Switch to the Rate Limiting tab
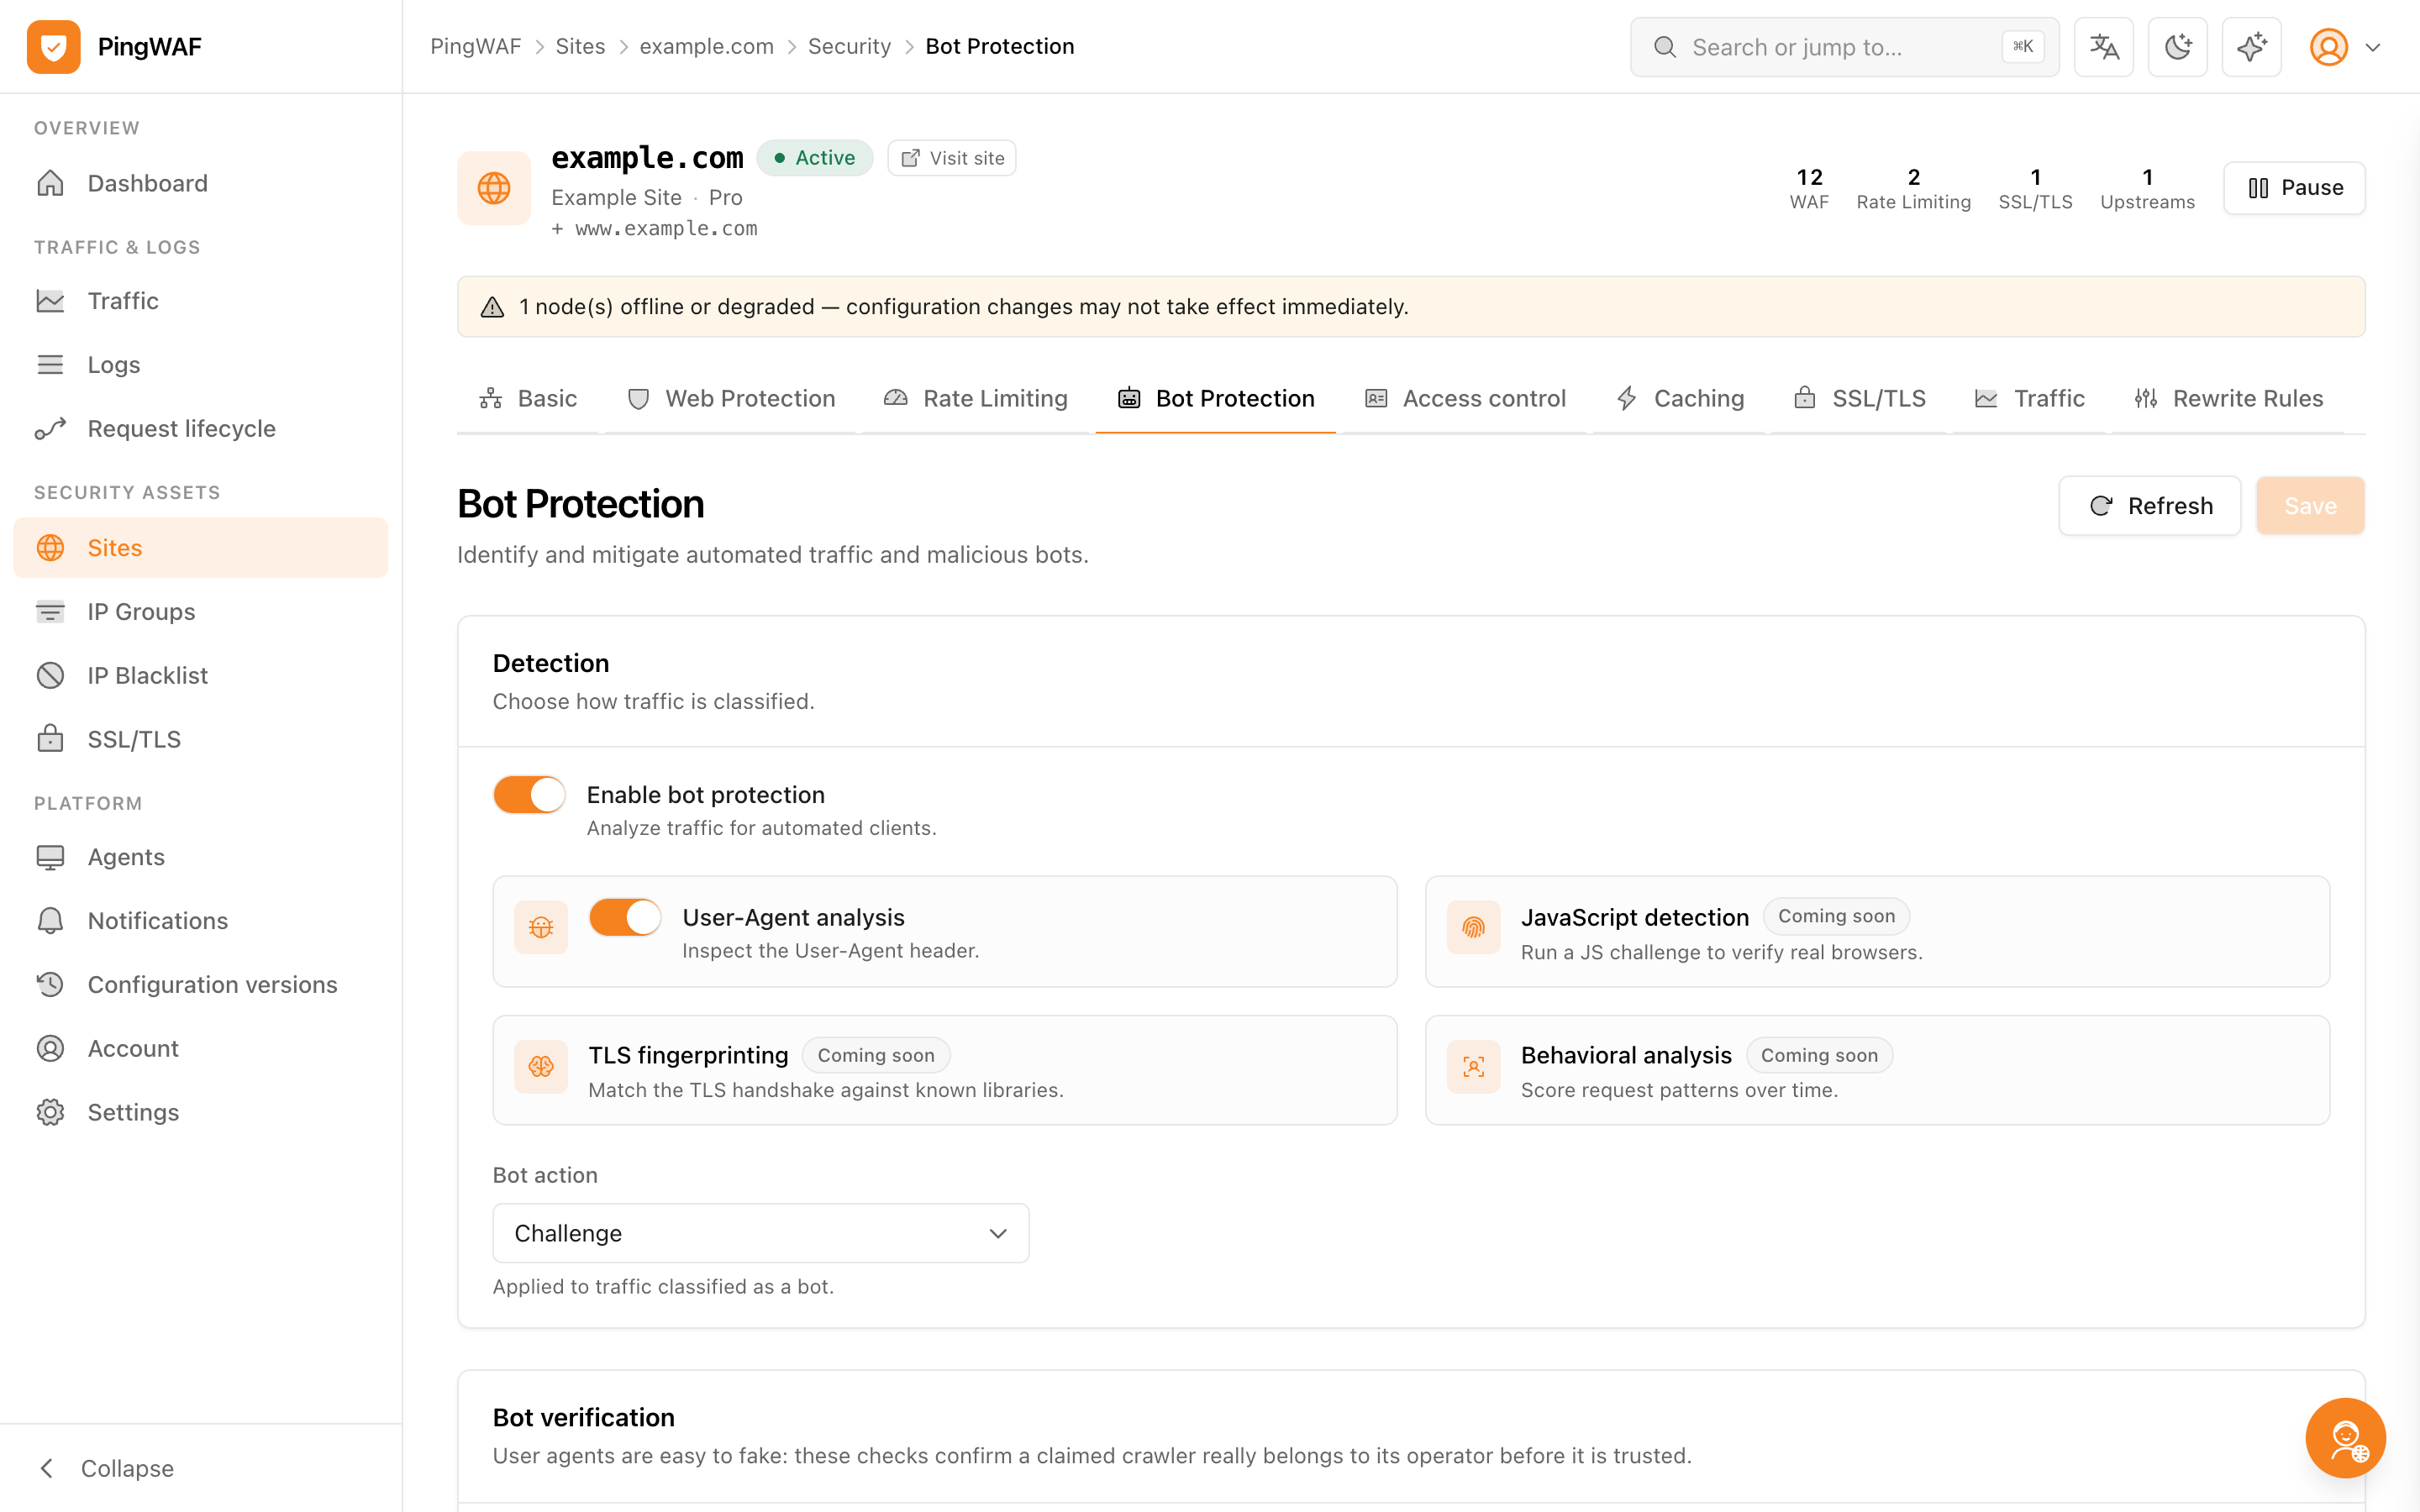This screenshot has height=1512, width=2420. click(976, 399)
